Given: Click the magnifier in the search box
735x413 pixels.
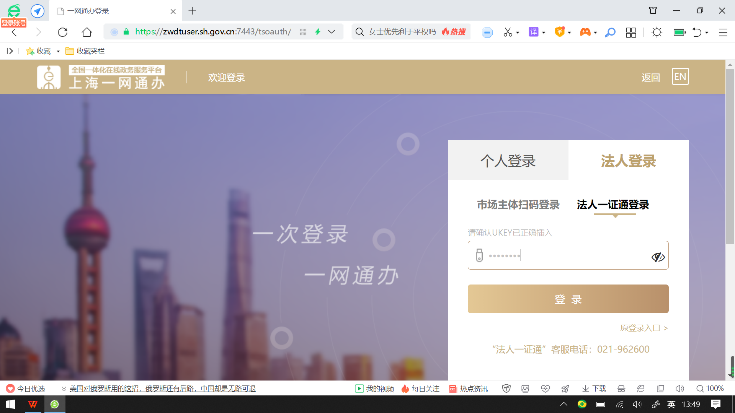Looking at the screenshot, I should pyautogui.click(x=360, y=32).
